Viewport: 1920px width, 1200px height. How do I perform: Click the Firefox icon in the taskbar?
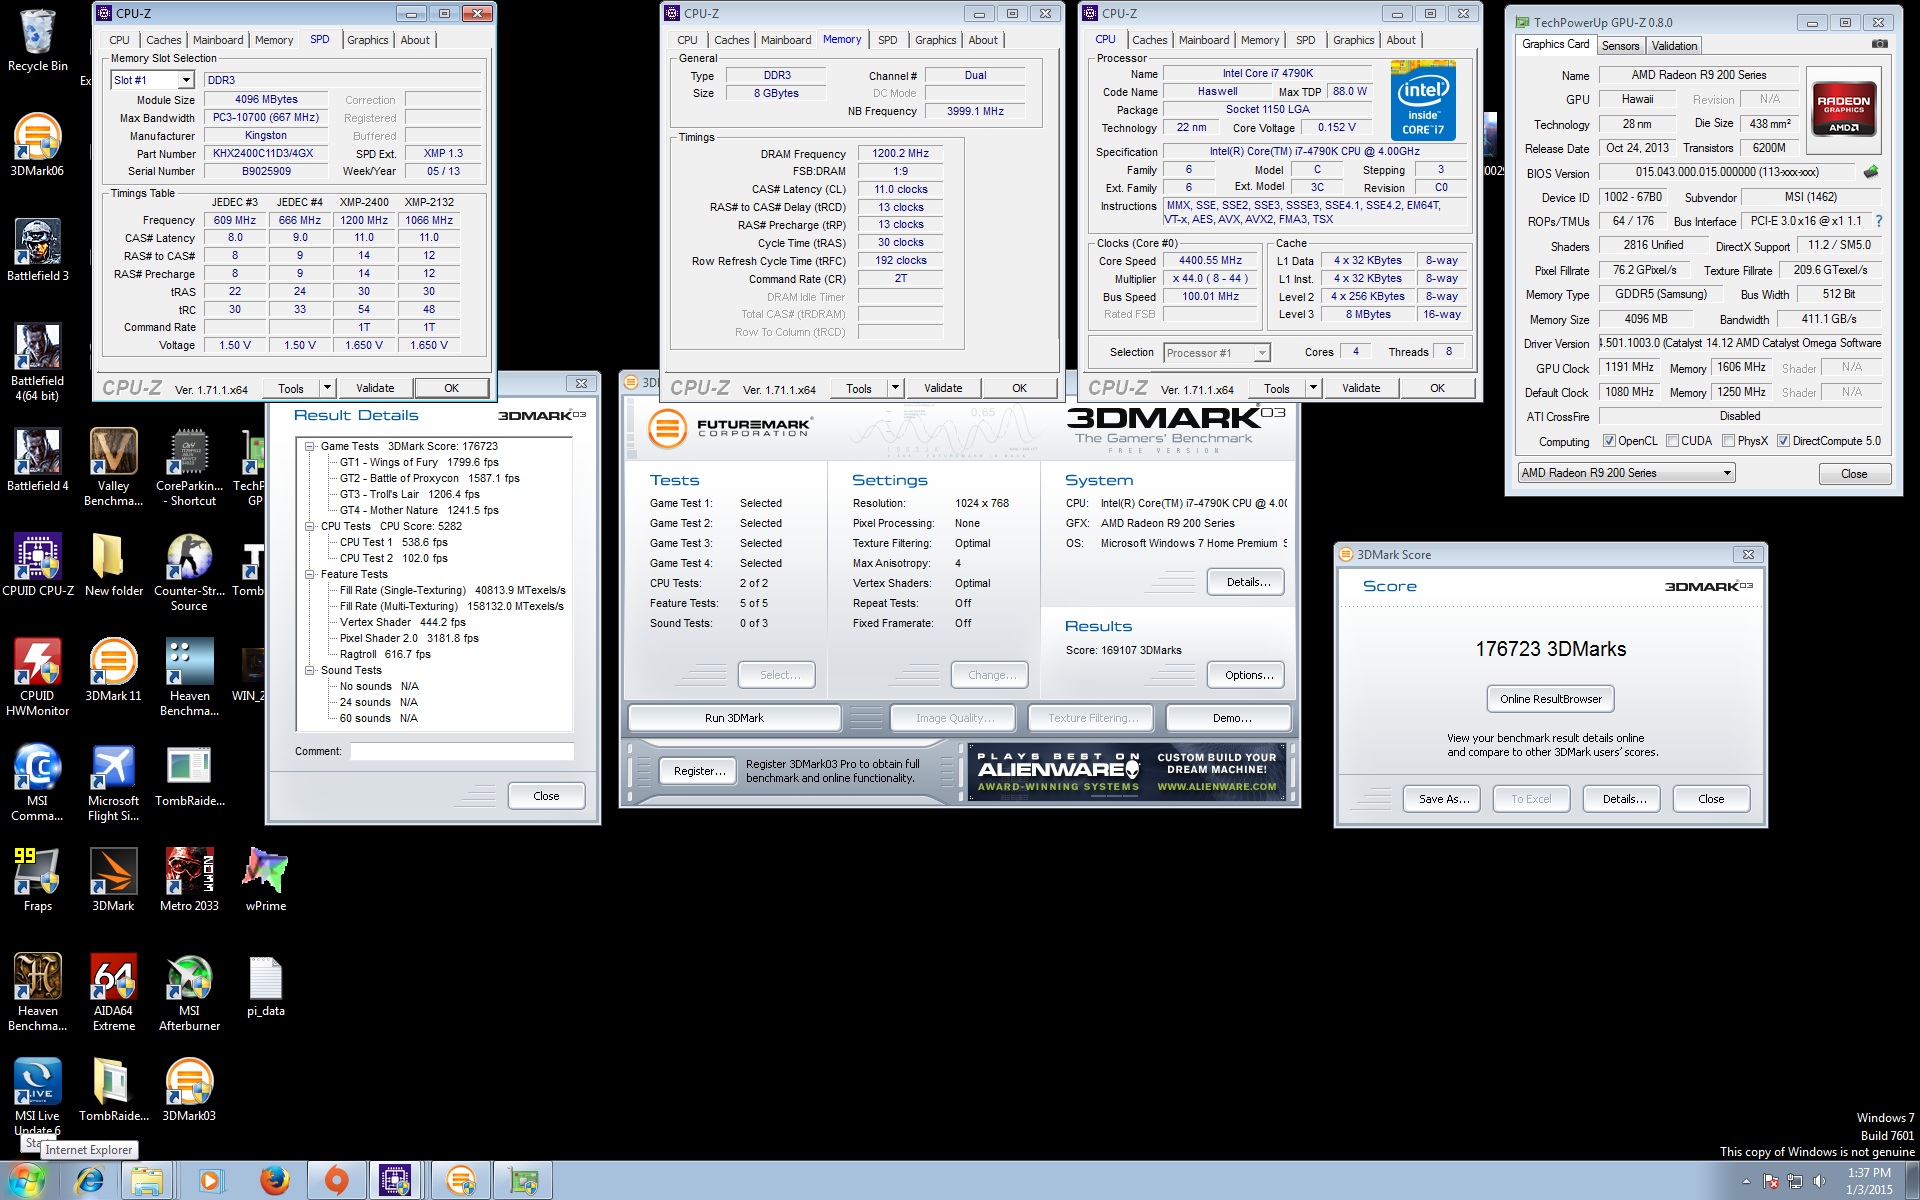(275, 1181)
